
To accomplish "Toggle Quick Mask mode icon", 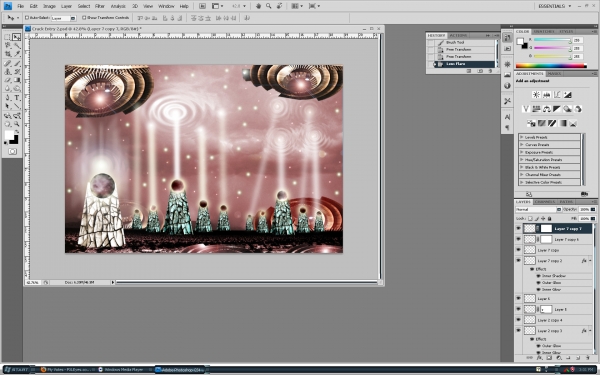I will point(12,152).
